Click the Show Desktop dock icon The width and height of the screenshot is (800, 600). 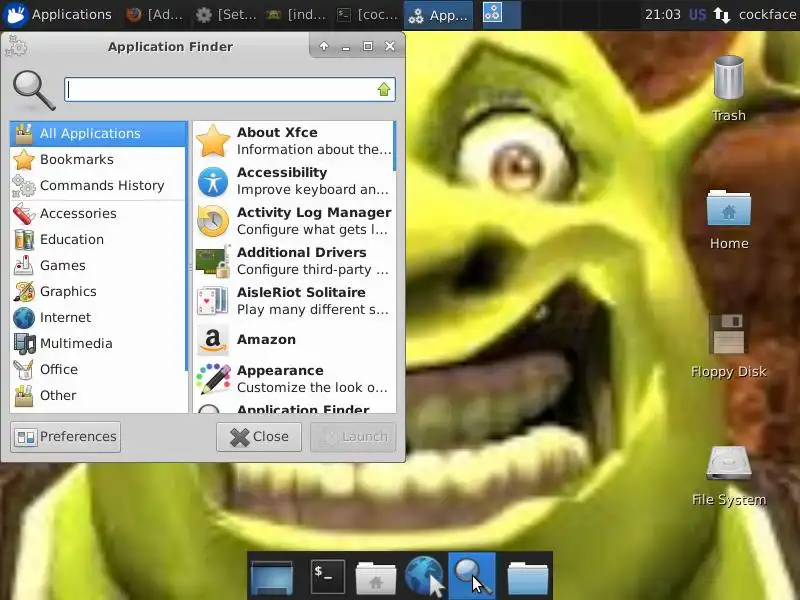tap(271, 577)
